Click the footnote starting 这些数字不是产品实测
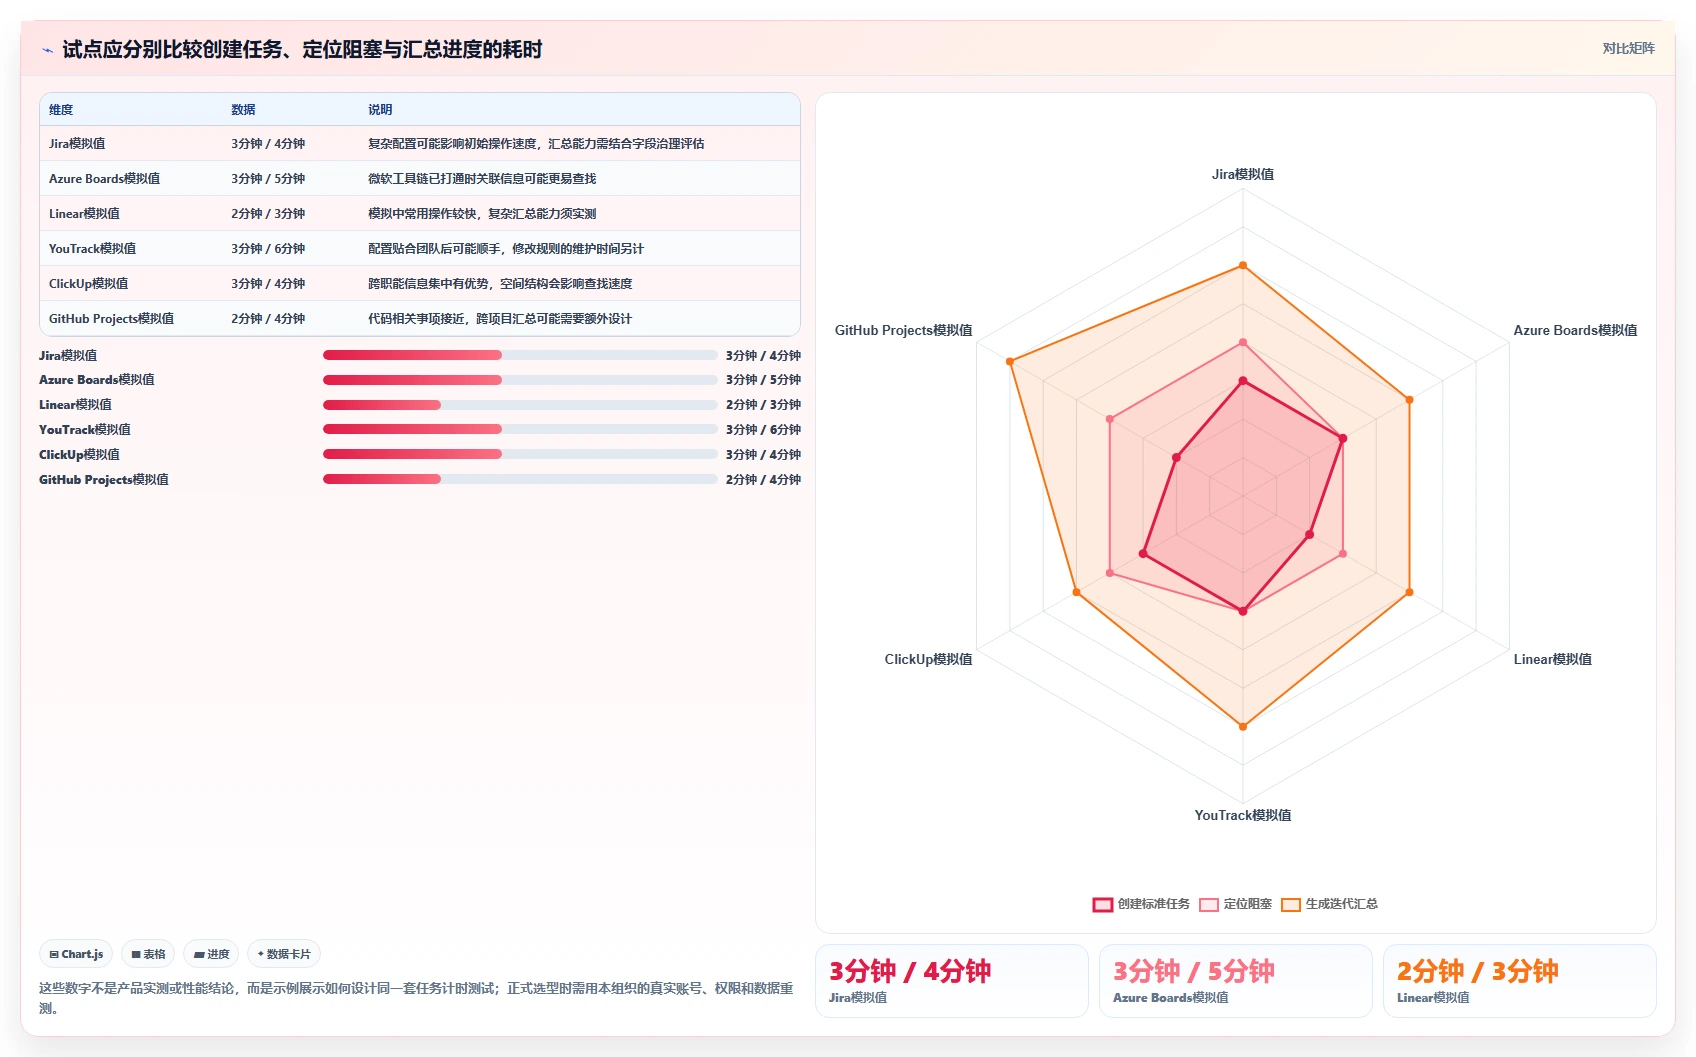1696x1057 pixels. point(416,998)
